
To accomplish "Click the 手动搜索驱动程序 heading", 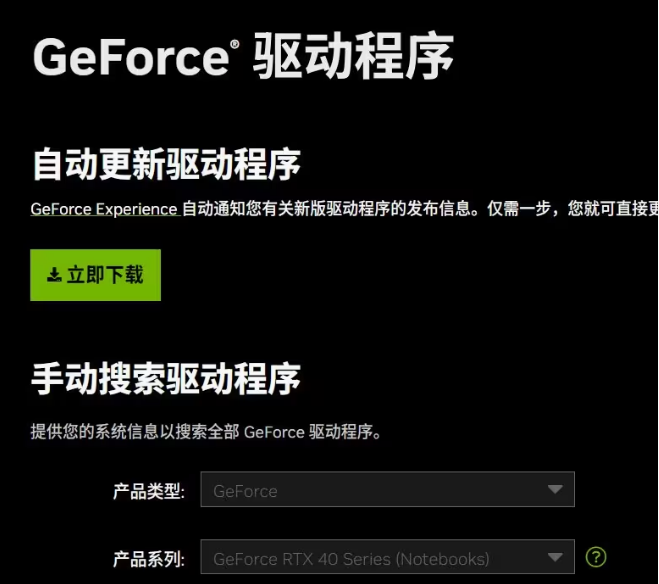I will coord(166,379).
